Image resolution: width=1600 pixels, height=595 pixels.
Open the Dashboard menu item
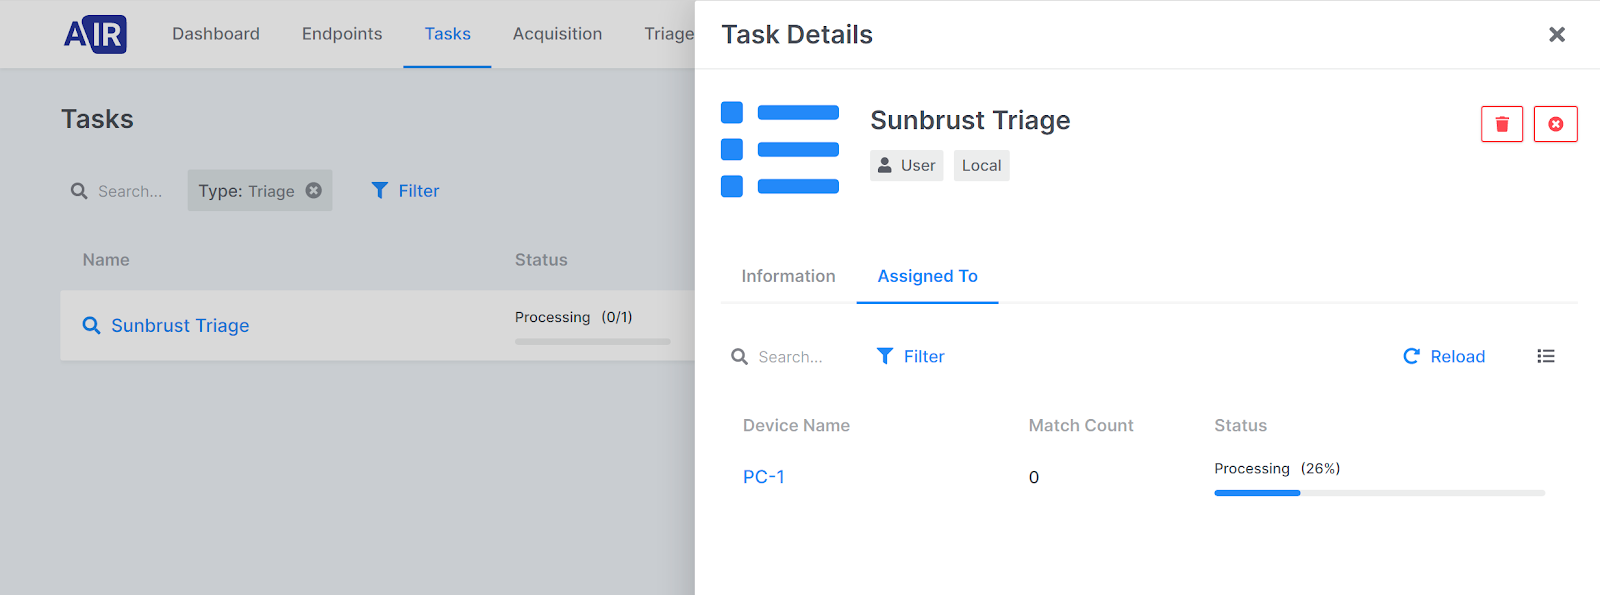[215, 34]
